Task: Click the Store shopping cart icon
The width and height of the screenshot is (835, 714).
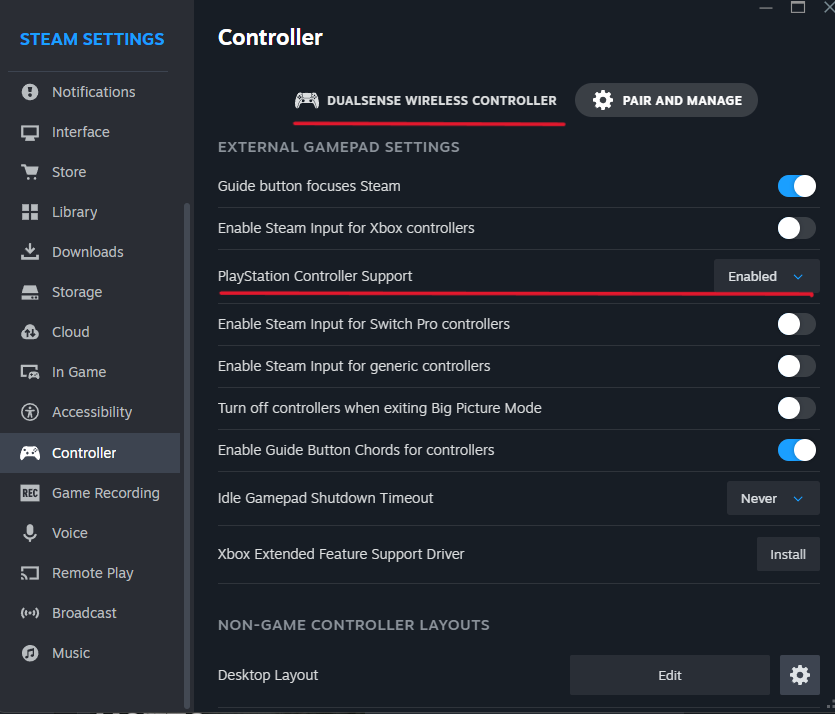Action: pos(30,172)
